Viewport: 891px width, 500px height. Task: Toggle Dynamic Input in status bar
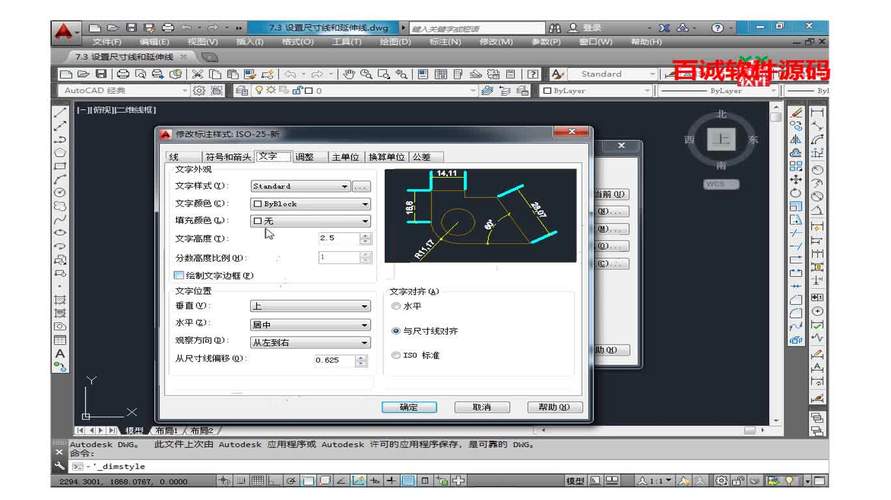point(375,481)
